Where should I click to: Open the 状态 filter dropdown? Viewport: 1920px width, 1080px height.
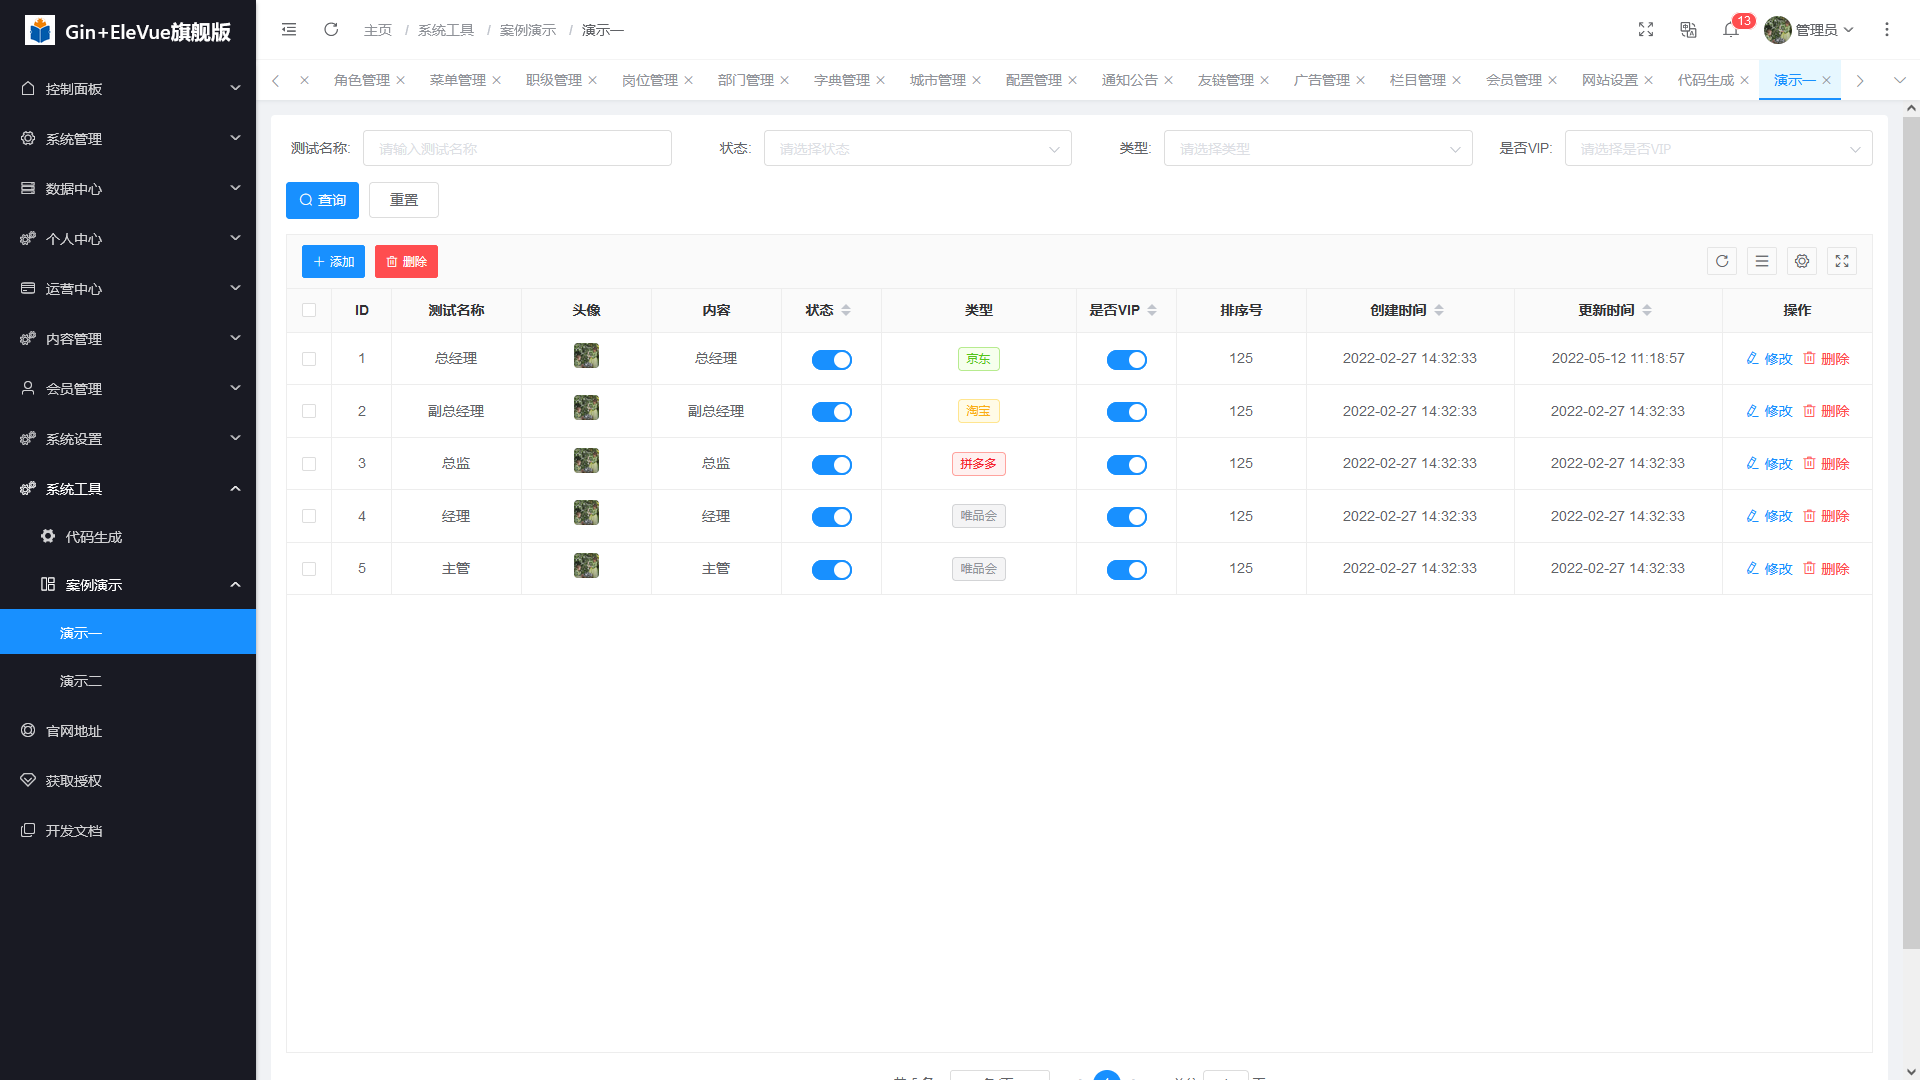pyautogui.click(x=917, y=149)
